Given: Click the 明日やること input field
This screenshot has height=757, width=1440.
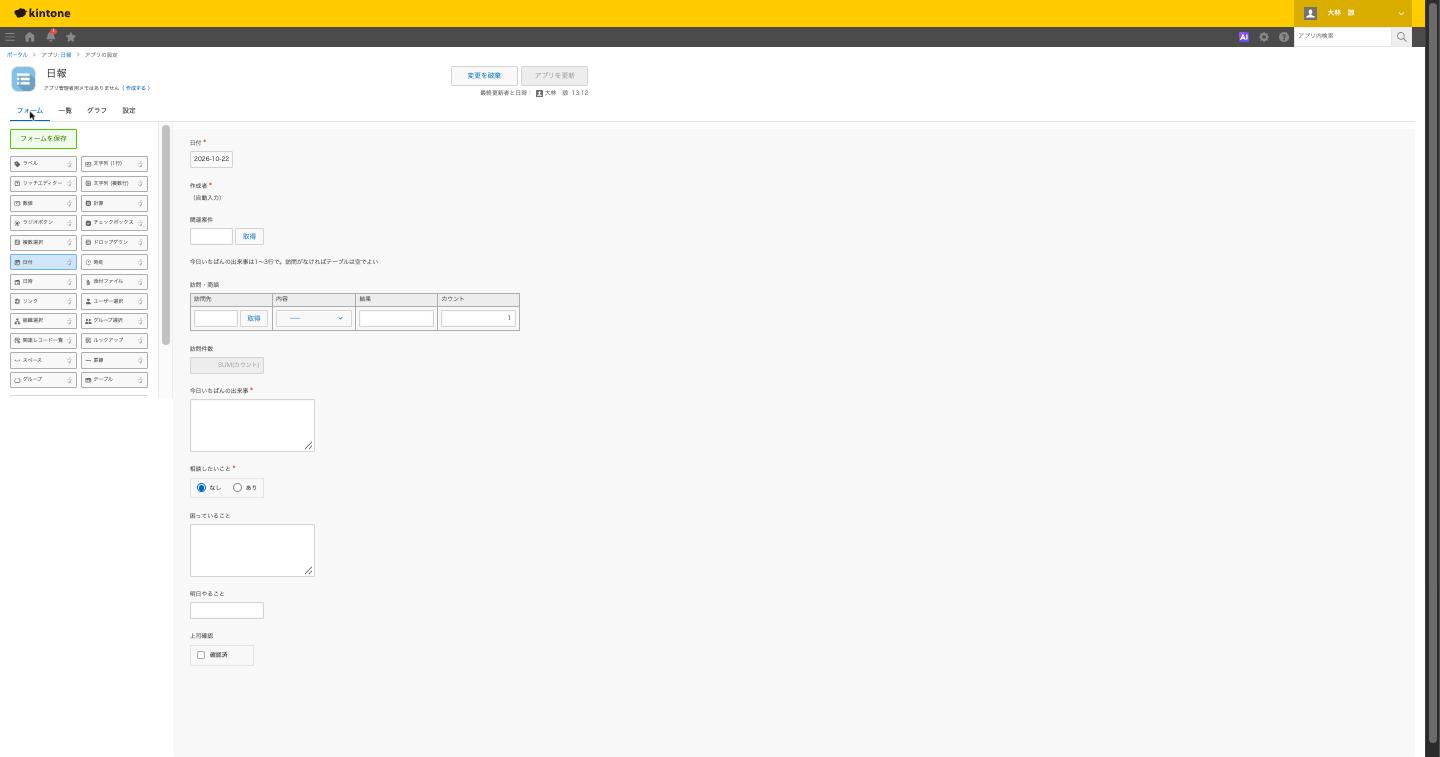Looking at the screenshot, I should click(x=227, y=610).
